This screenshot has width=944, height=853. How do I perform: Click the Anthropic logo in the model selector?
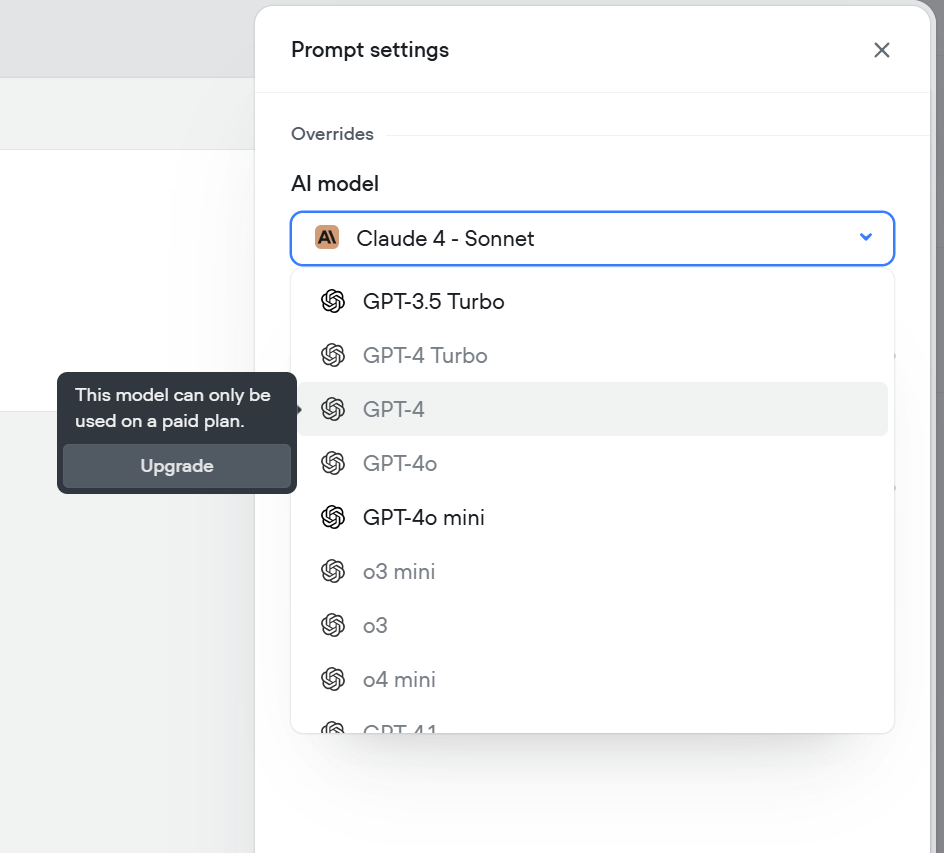click(327, 238)
